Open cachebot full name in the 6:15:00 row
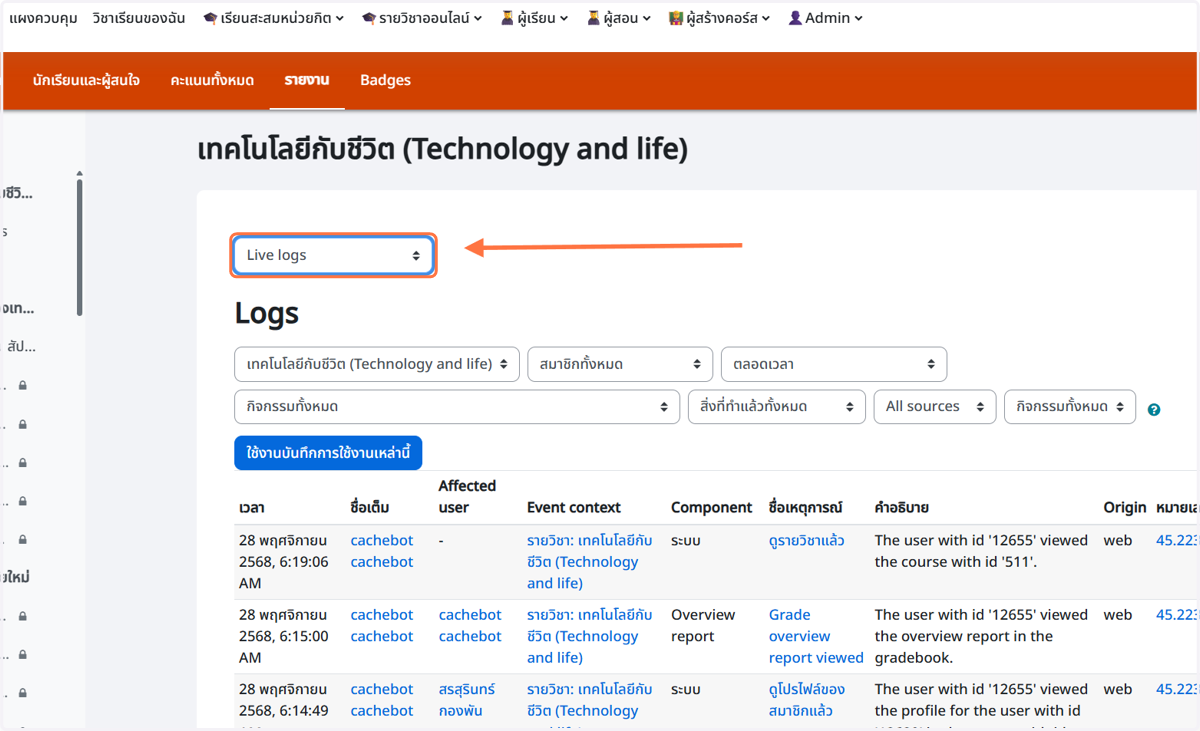The image size is (1200, 731). (382, 625)
